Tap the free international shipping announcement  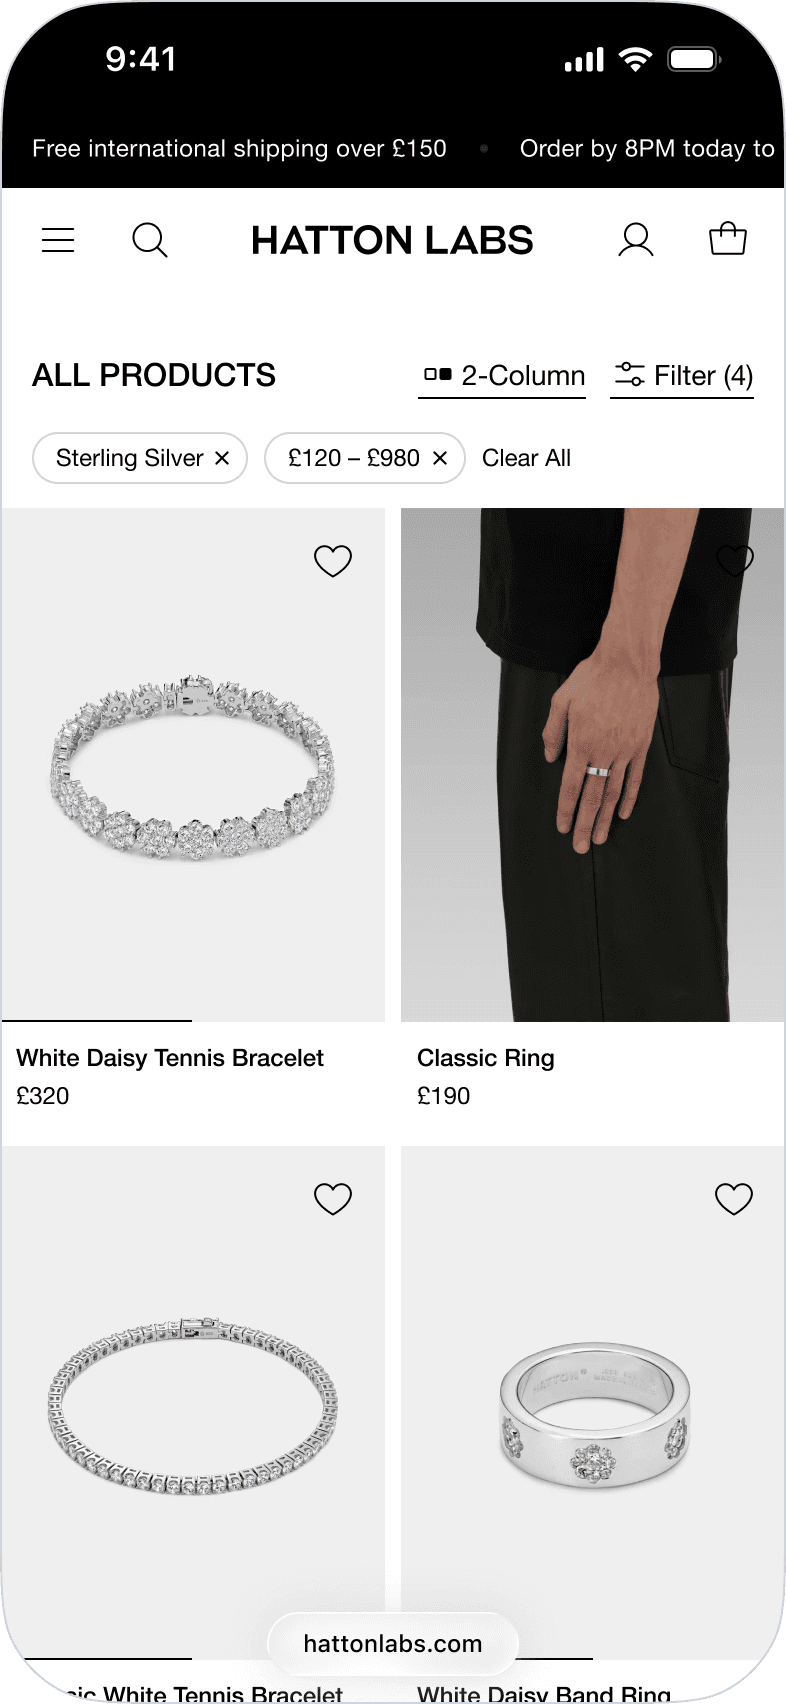point(239,149)
